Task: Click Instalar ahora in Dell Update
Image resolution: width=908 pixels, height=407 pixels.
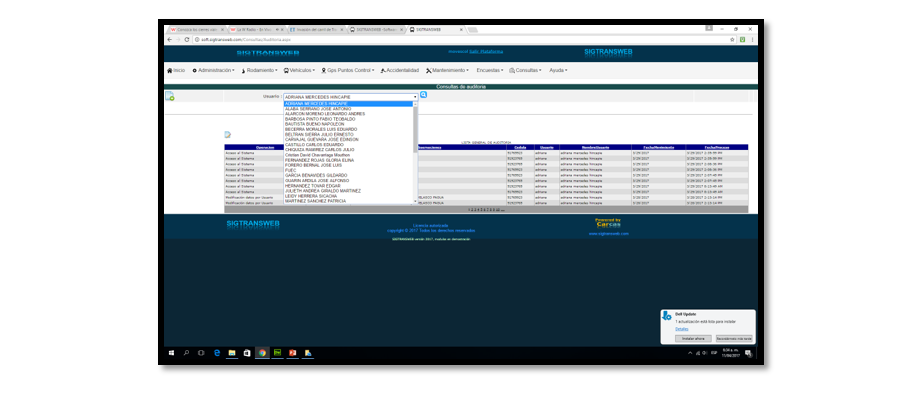Action: pos(693,339)
